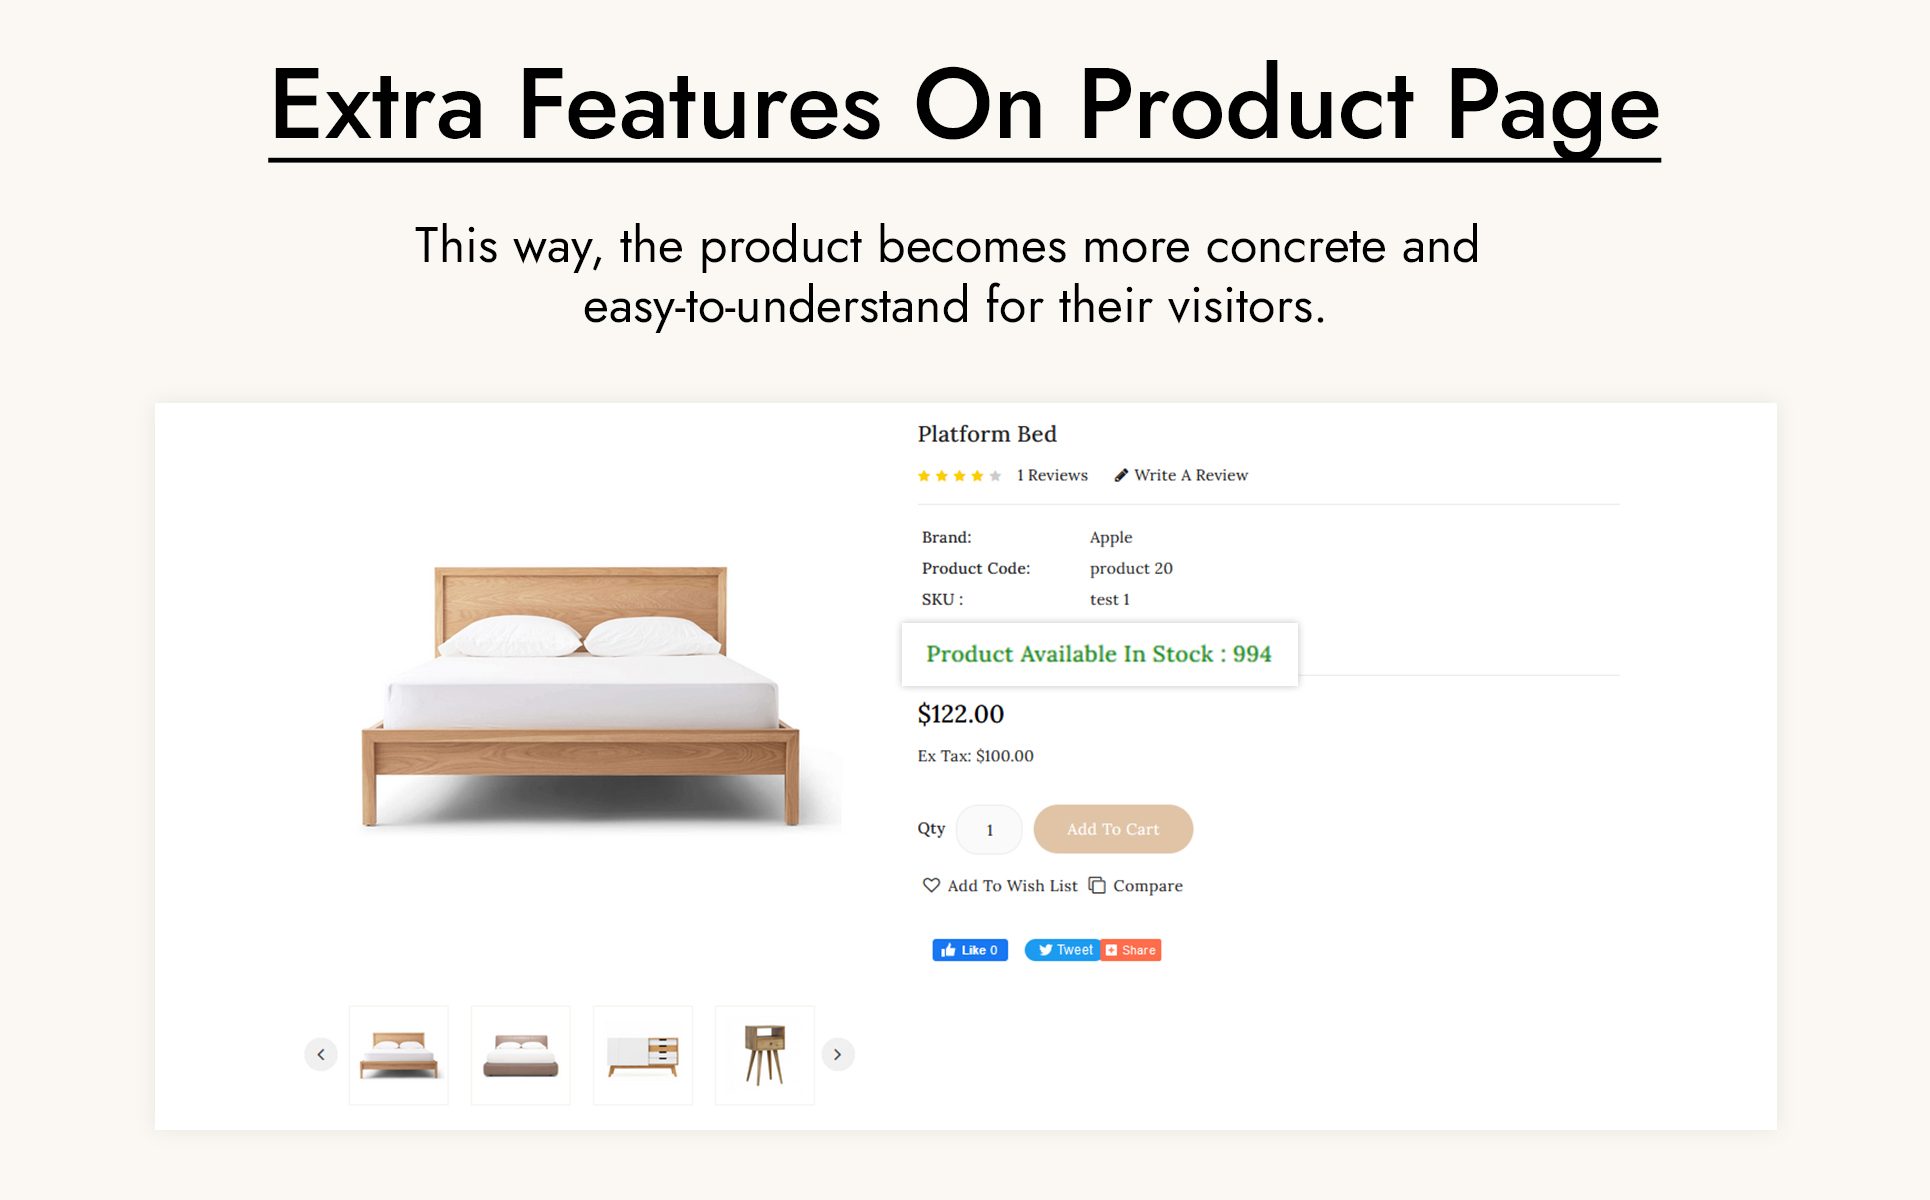
Task: Click the star rating icons
Action: [959, 476]
